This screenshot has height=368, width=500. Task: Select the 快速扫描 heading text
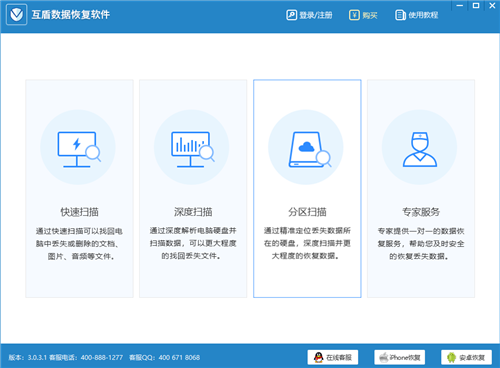click(x=79, y=212)
